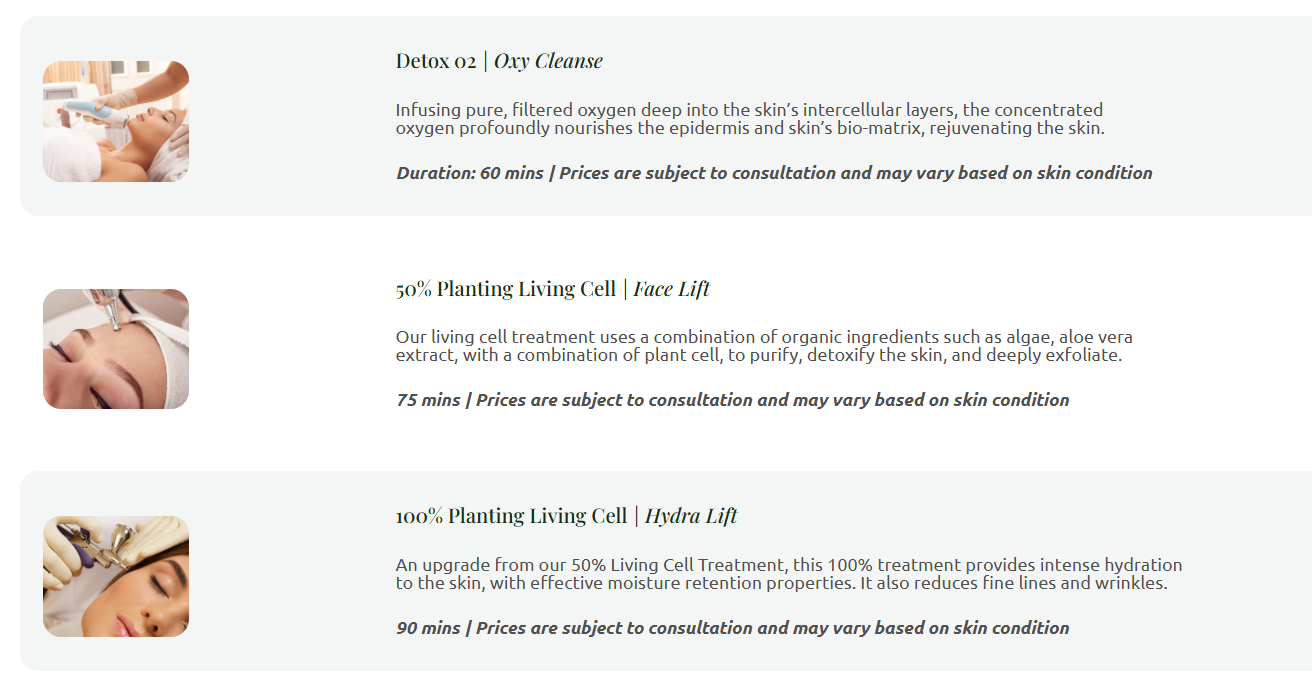This screenshot has width=1312, height=679.
Task: Select the italic 'Oxy Cleanse' title
Action: tap(549, 62)
